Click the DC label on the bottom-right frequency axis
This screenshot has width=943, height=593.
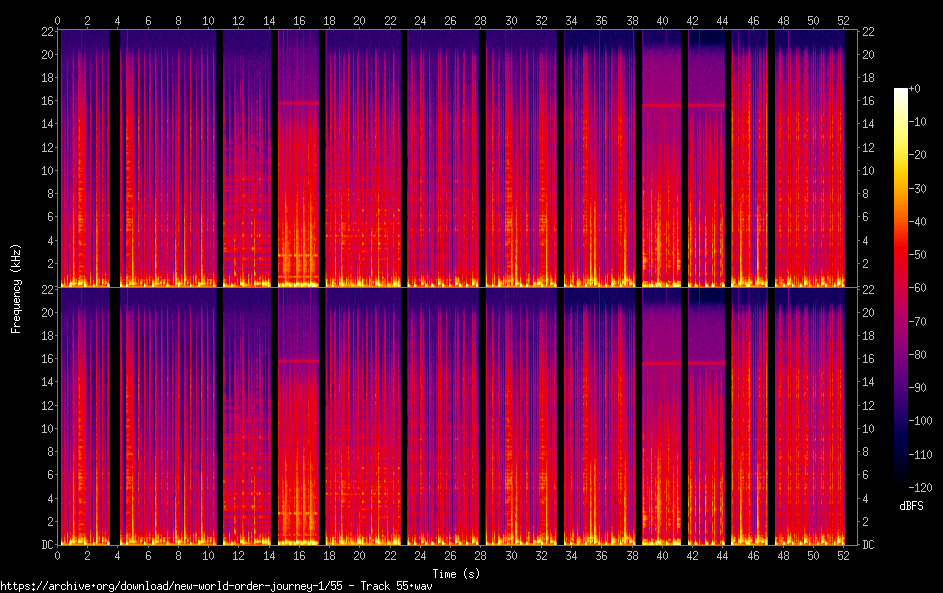point(868,545)
